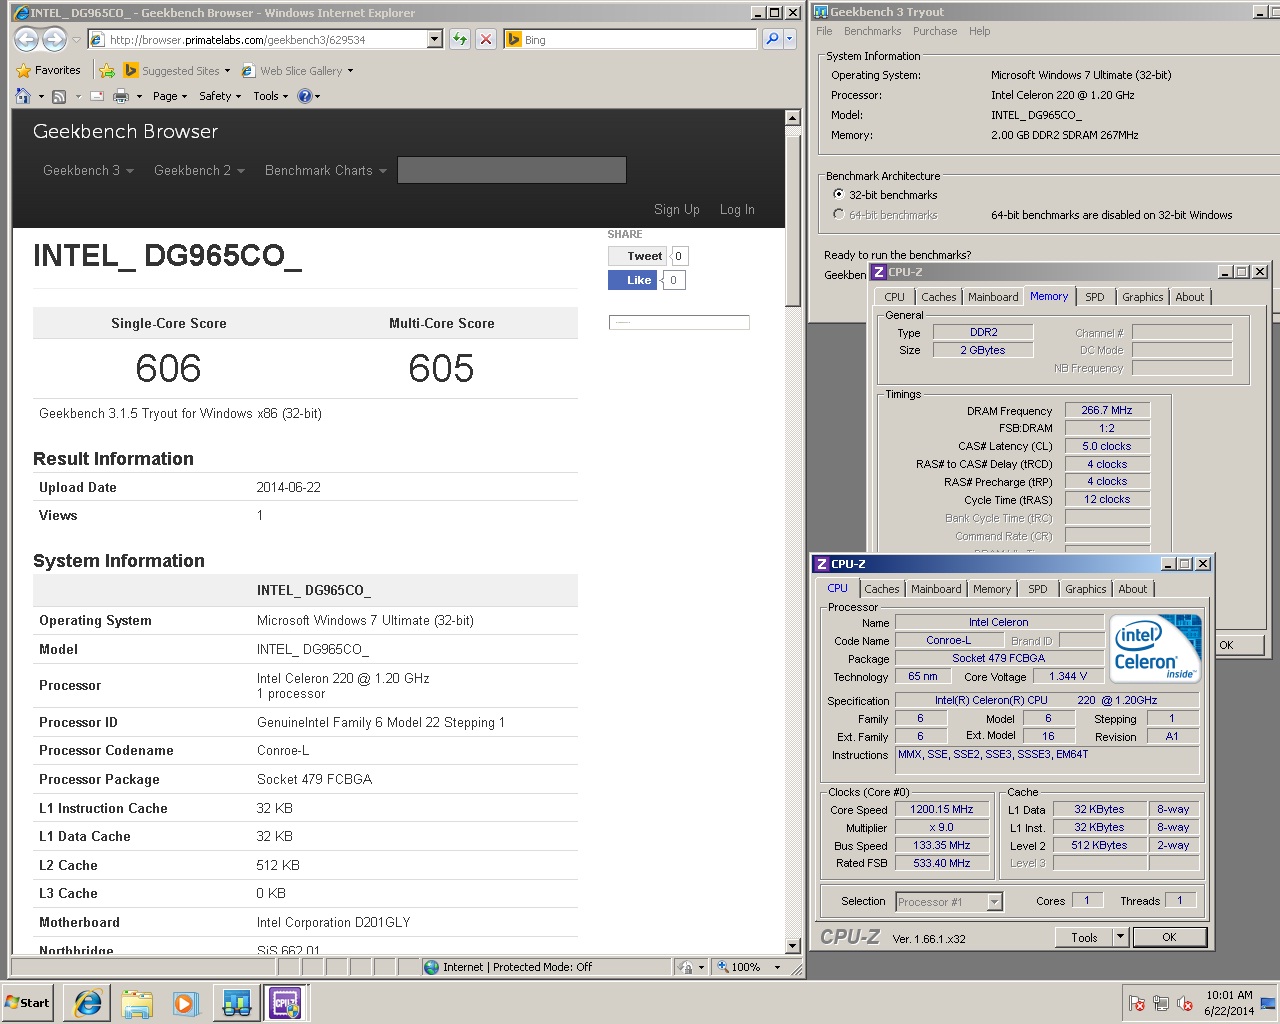The height and width of the screenshot is (1024, 1280).
Task: Click the Tools button in CPU-Z
Action: [x=1084, y=937]
